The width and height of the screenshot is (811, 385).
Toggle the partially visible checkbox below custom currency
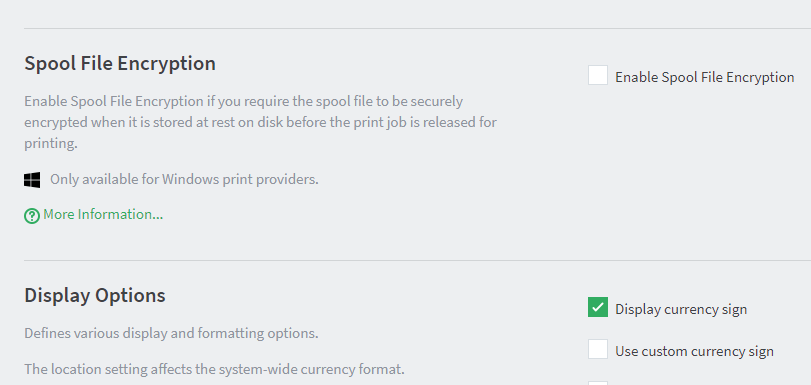[x=598, y=383]
